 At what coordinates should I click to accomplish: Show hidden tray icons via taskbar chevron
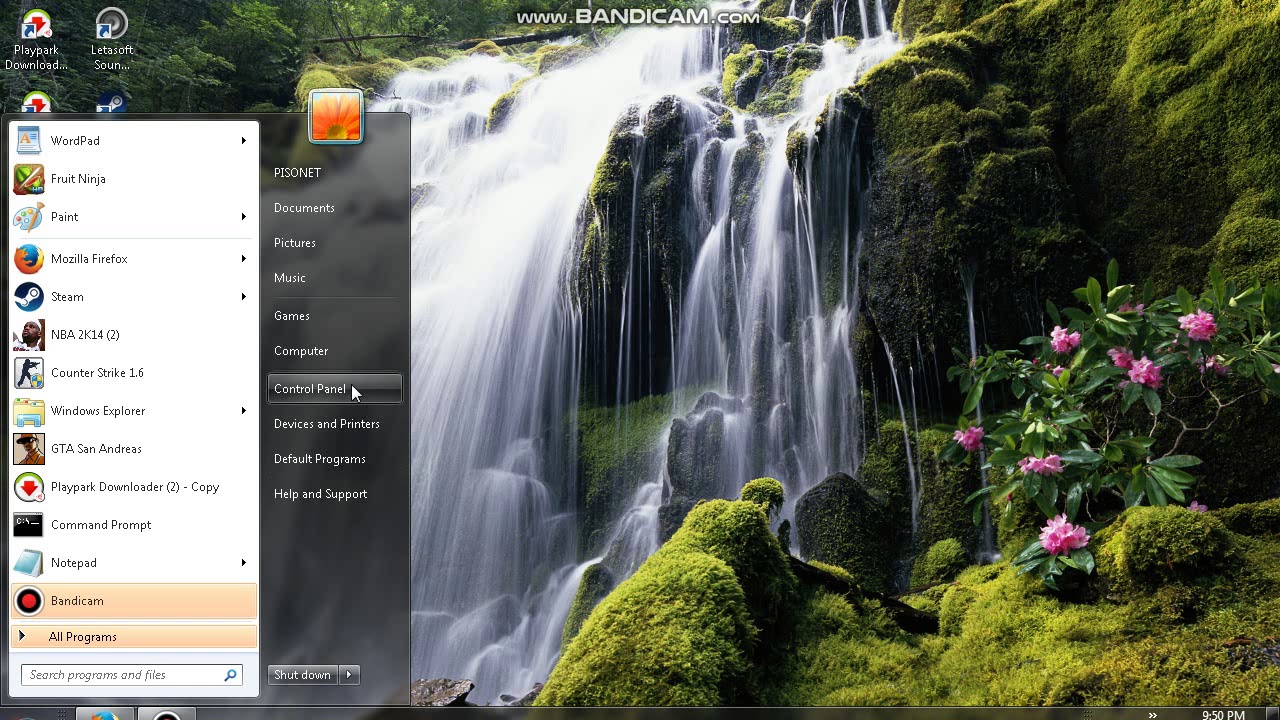tap(1152, 714)
